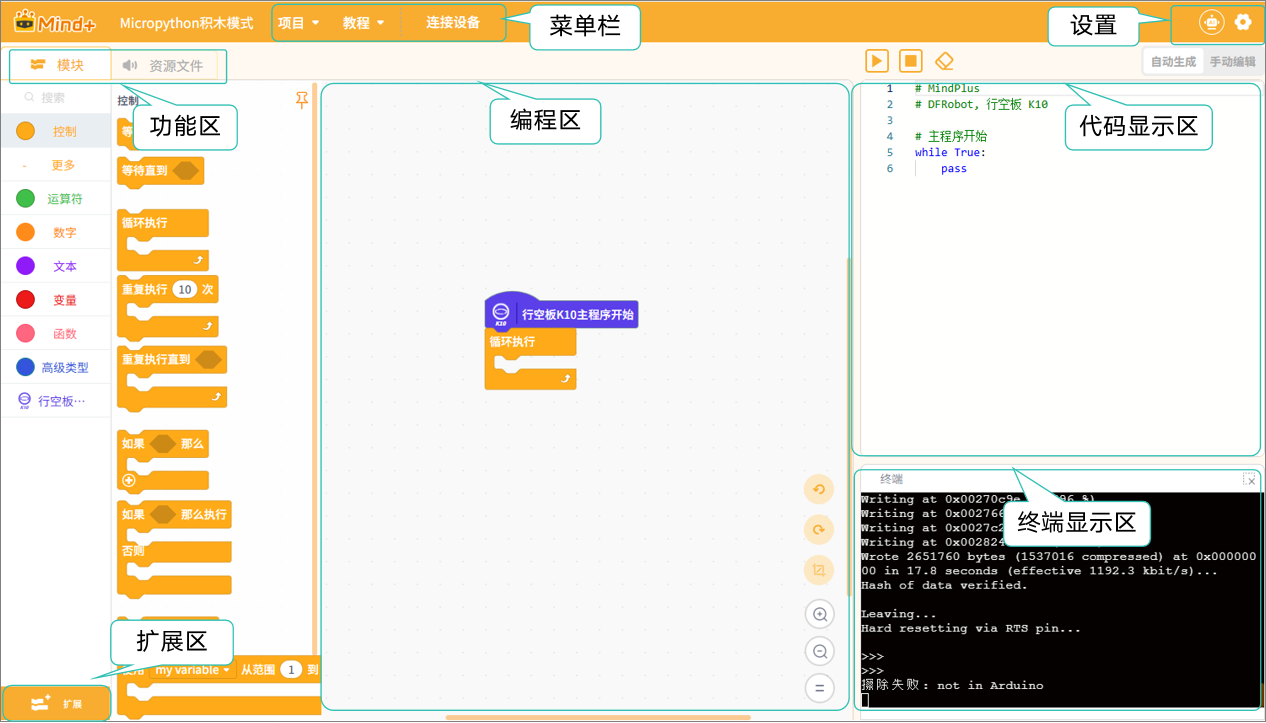Switch code view to 手动编辑 mode
The image size is (1266, 723).
1232,62
